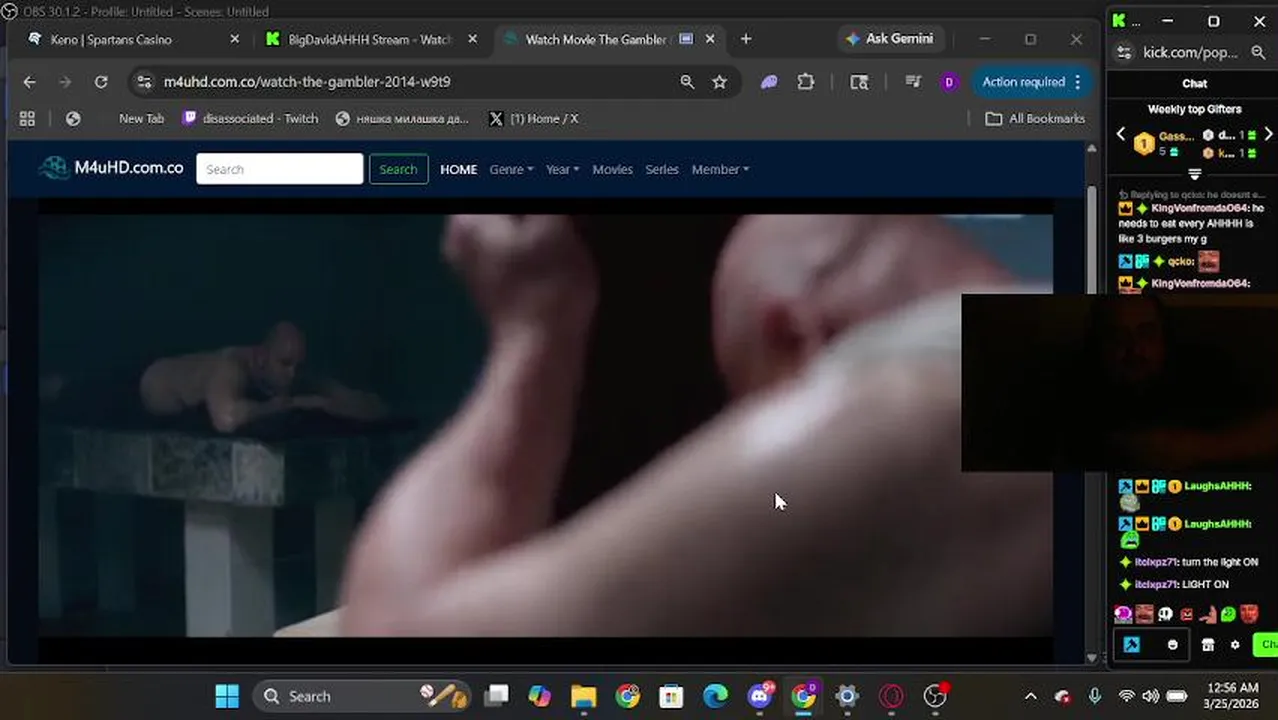Open the disassociated - Twitch bookmark
Image resolution: width=1278 pixels, height=720 pixels.
pos(250,118)
